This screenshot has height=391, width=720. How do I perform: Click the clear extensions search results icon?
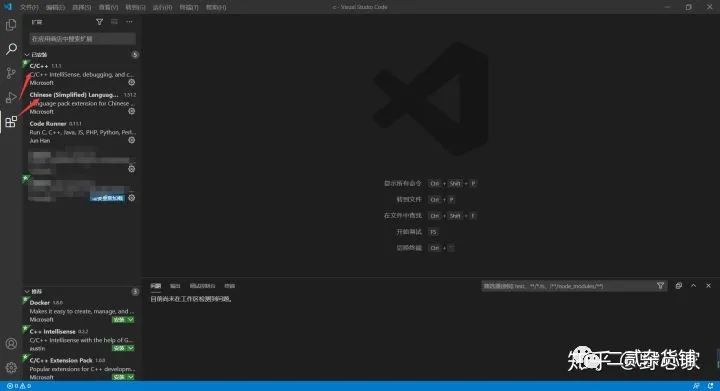click(114, 22)
